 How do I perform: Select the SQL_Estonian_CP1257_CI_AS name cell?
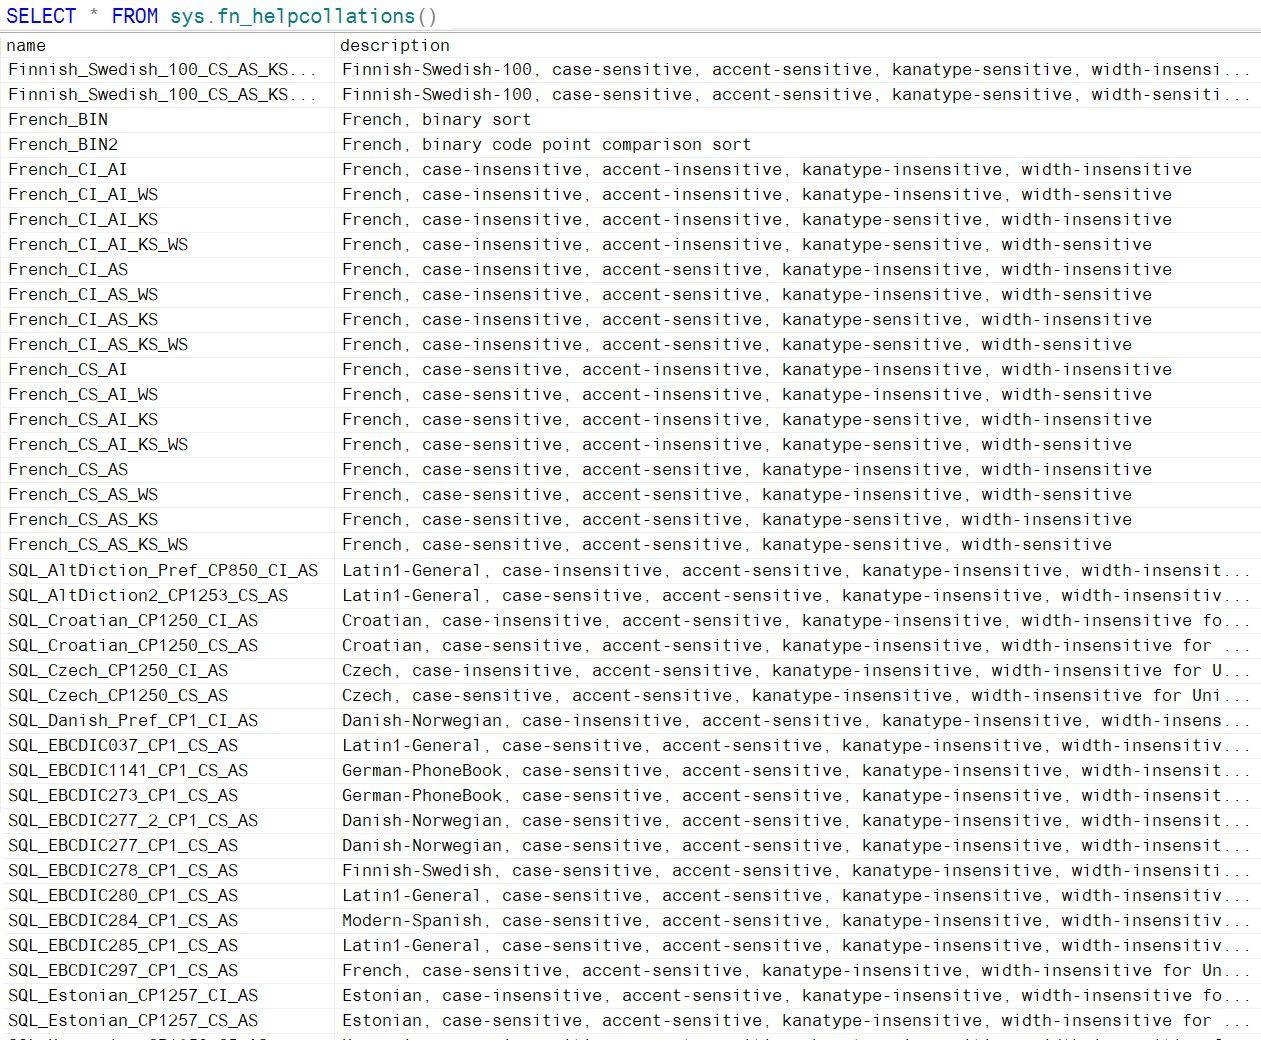[133, 995]
